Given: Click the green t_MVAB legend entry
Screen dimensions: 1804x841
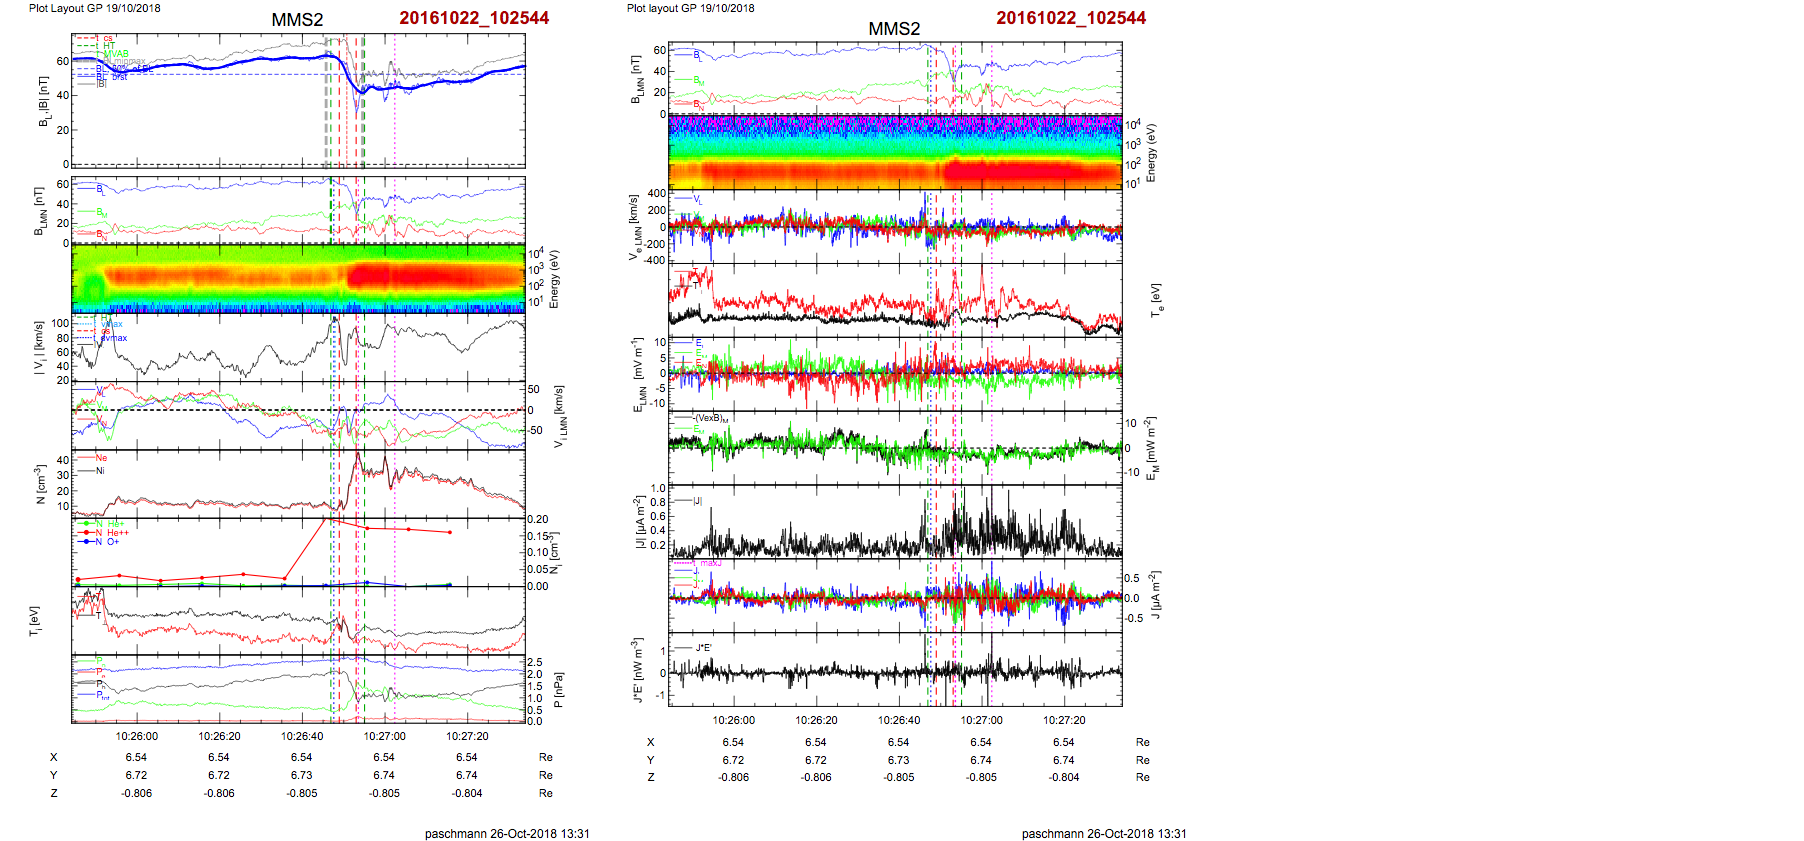Looking at the screenshot, I should (x=116, y=54).
